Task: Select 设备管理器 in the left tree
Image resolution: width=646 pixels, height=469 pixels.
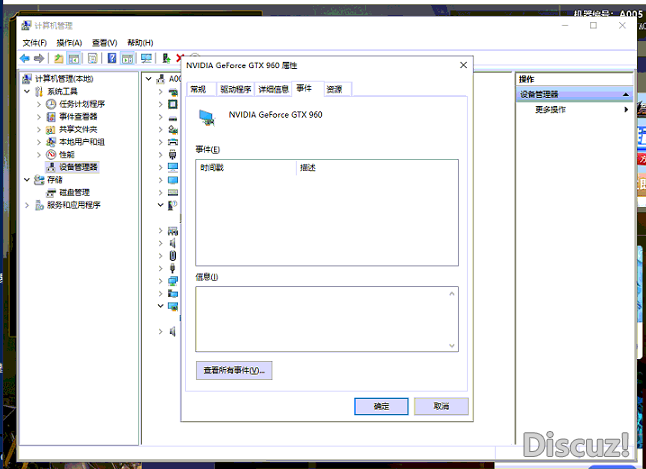Action: (x=78, y=167)
